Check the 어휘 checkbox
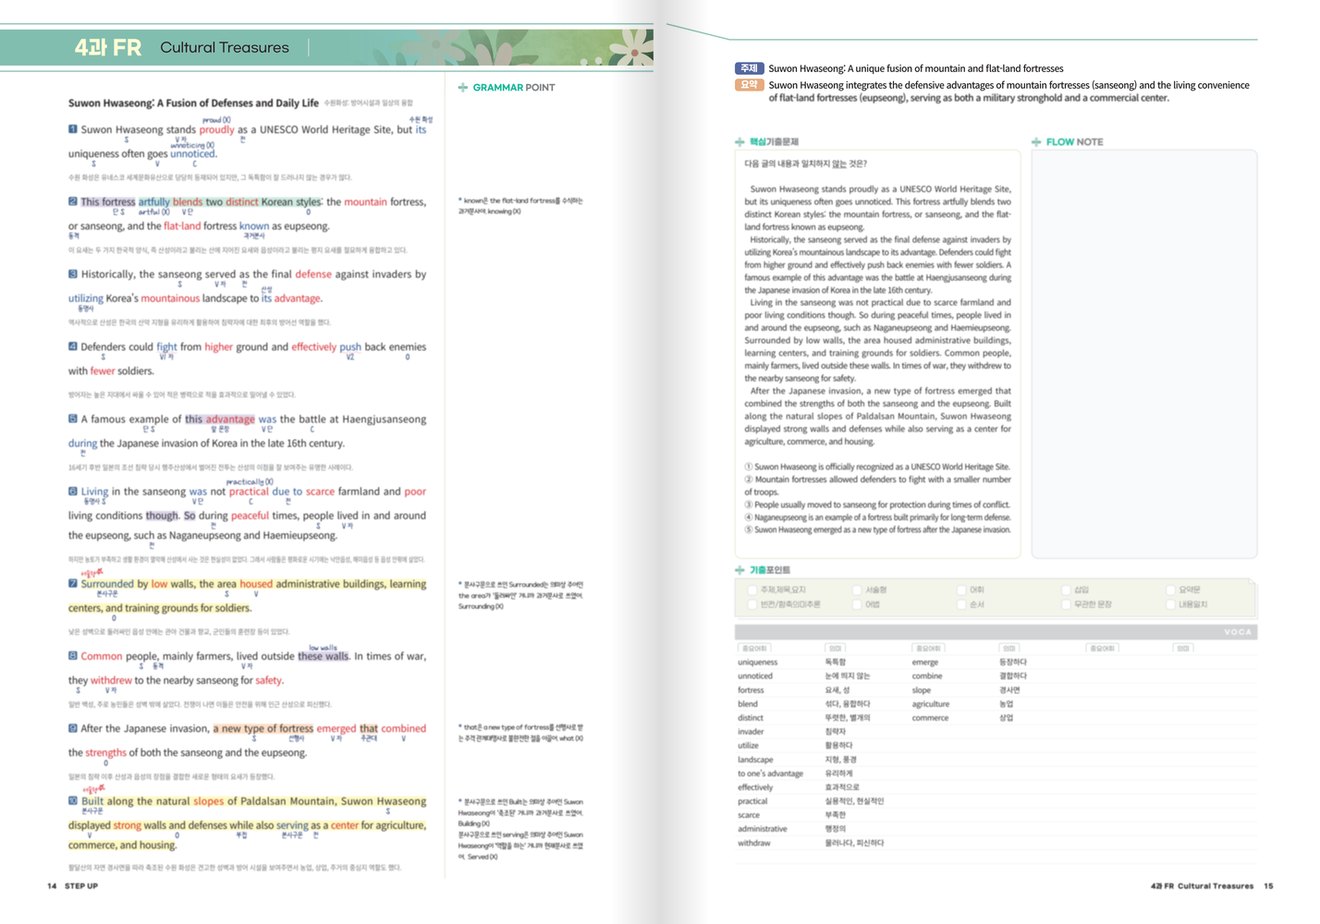Screen dimensions: 1320x924 tap(962, 590)
